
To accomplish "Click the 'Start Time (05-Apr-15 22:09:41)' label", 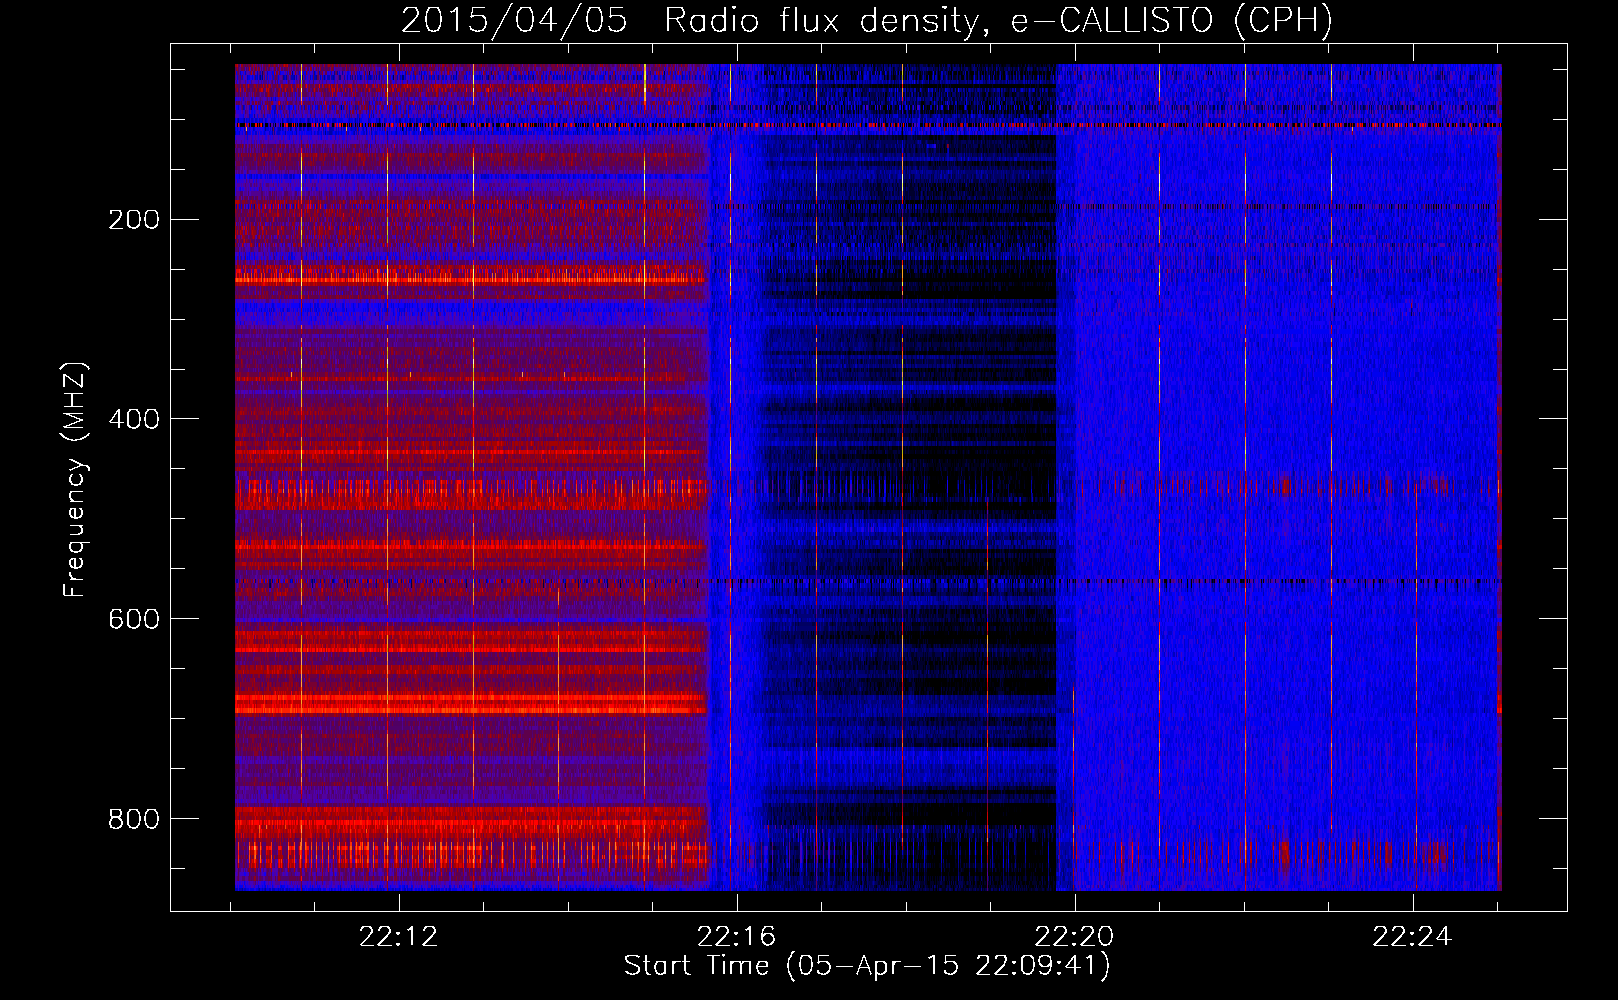I will 867,966.
